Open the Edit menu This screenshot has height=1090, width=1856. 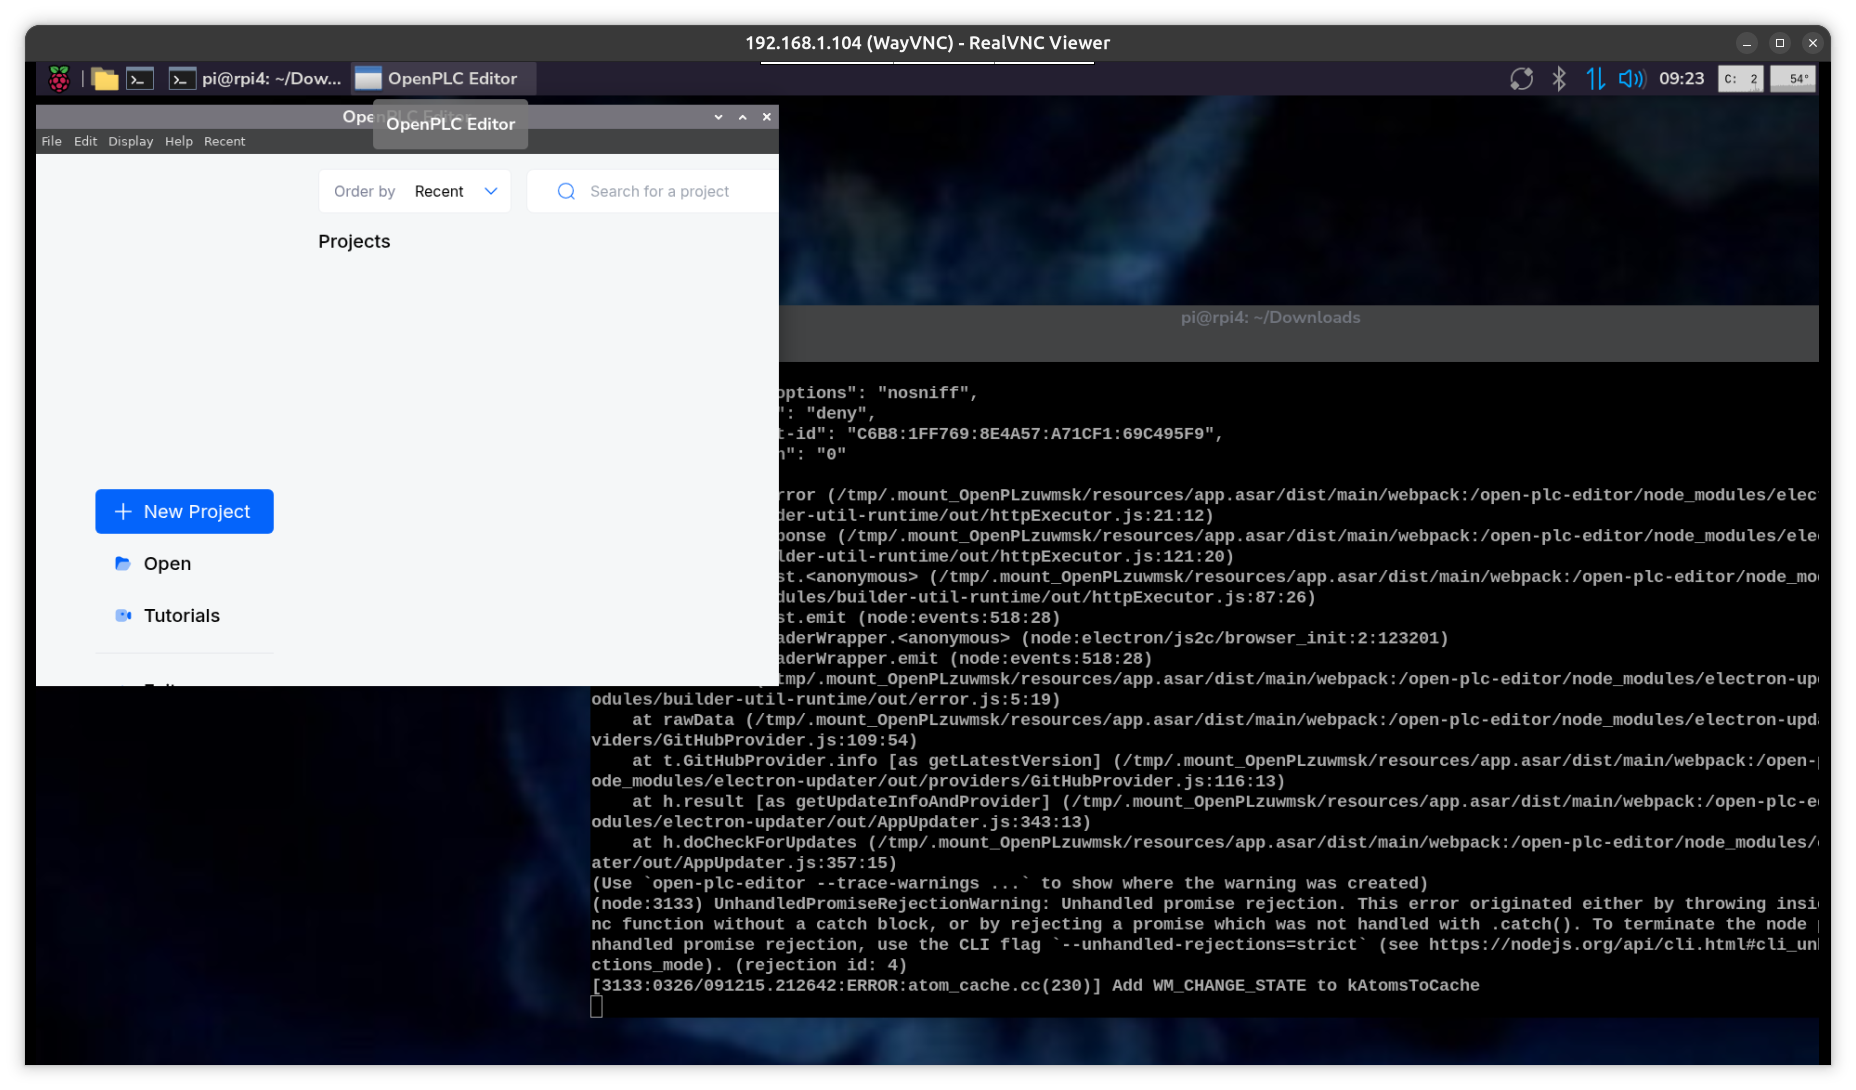click(x=85, y=141)
